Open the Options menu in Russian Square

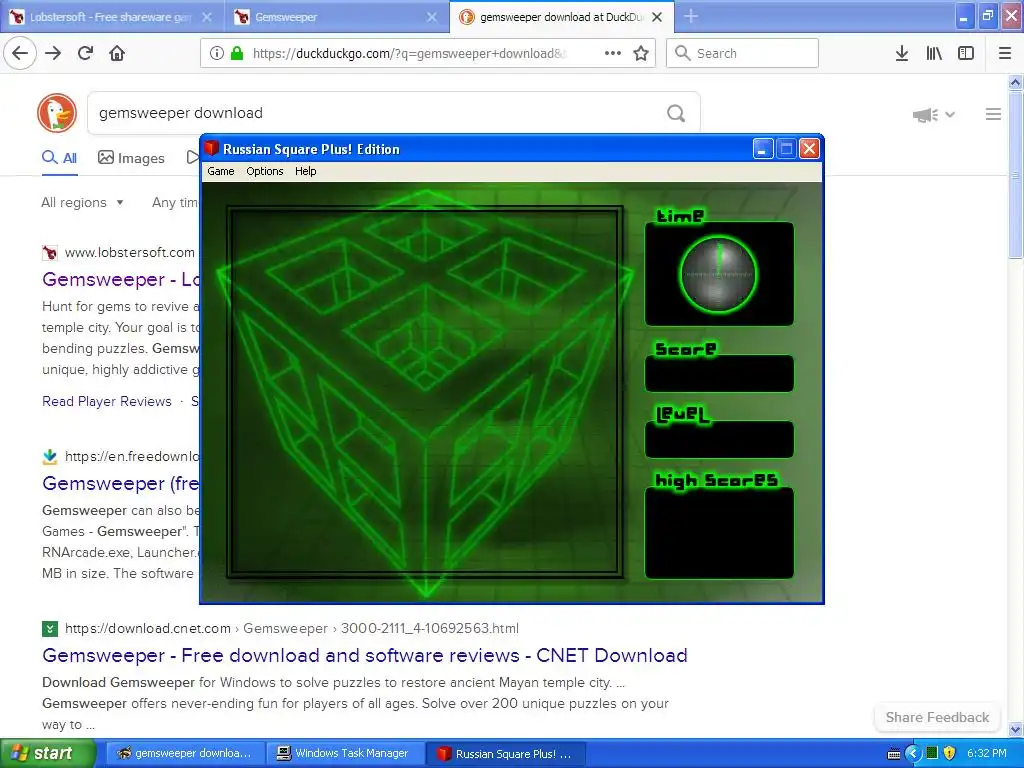tap(264, 171)
